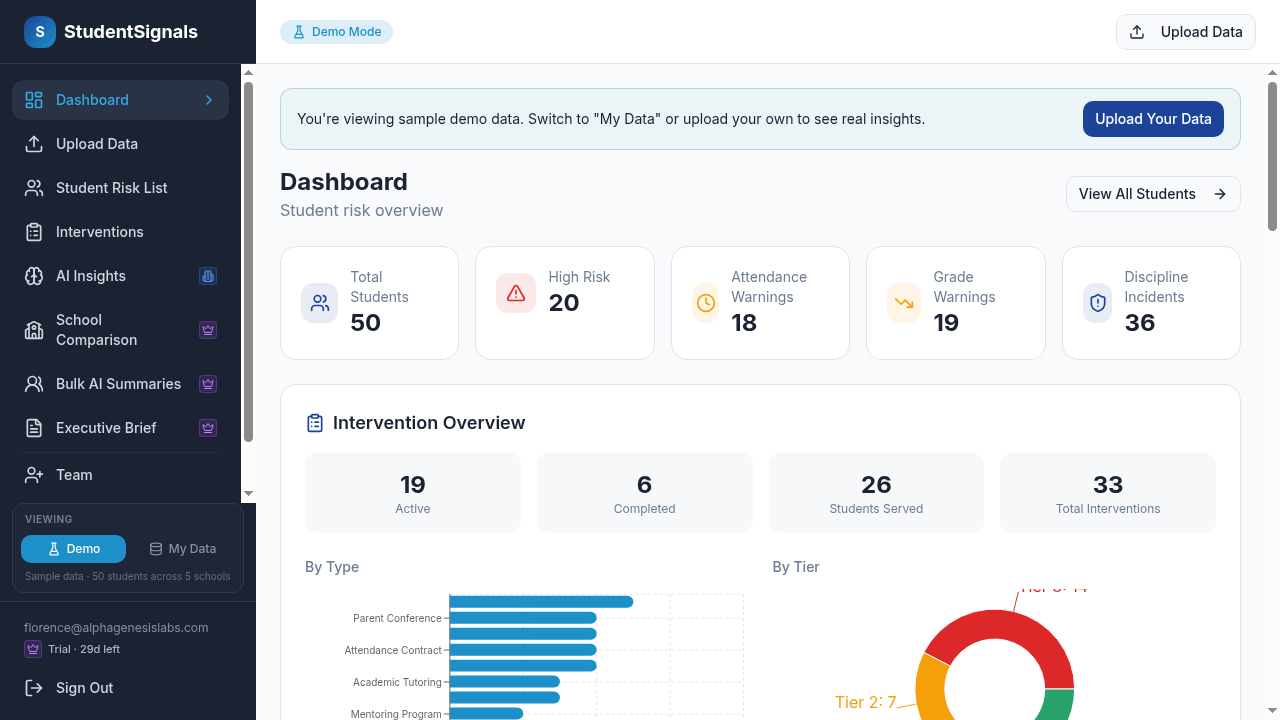Click the StudentSignals logo icon

[40, 32]
